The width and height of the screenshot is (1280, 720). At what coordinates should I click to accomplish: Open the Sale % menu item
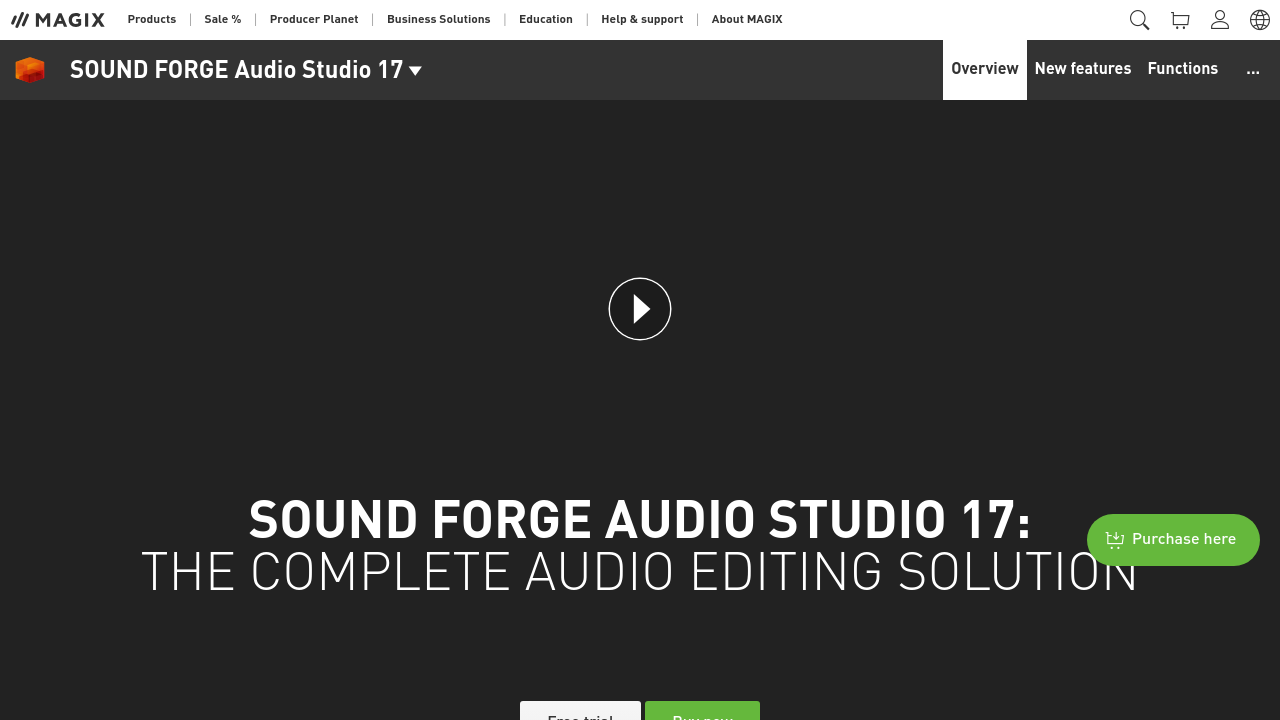click(223, 20)
